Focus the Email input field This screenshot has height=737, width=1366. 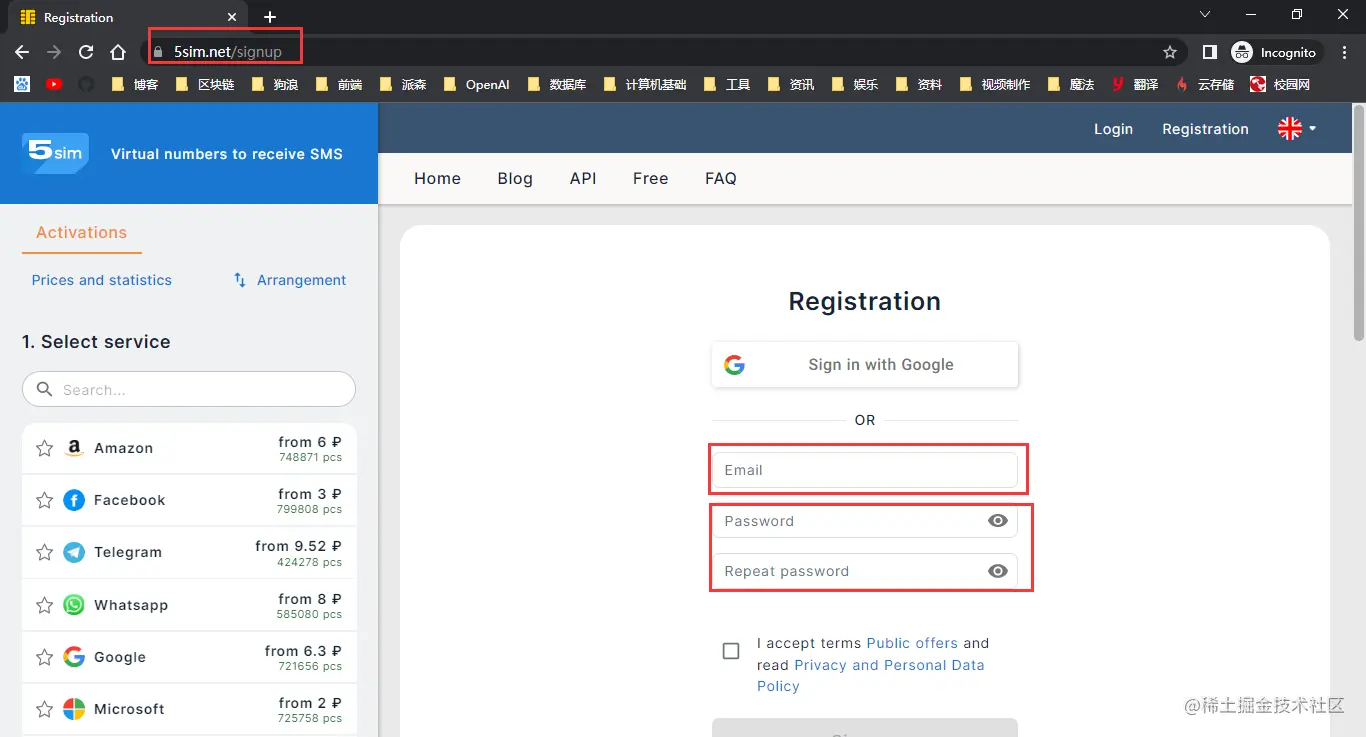coord(865,470)
